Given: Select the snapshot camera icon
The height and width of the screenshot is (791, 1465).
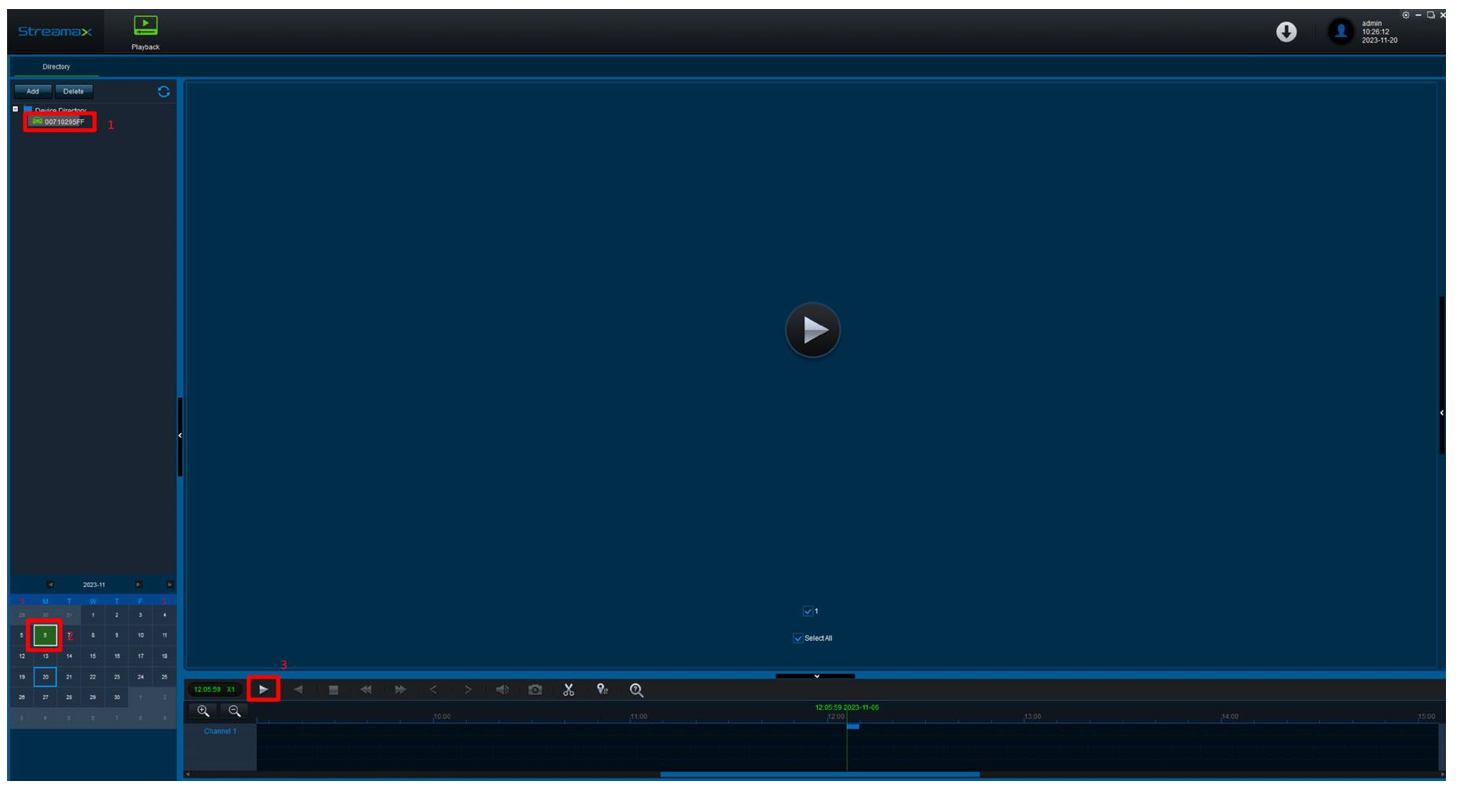Looking at the screenshot, I should tap(534, 689).
